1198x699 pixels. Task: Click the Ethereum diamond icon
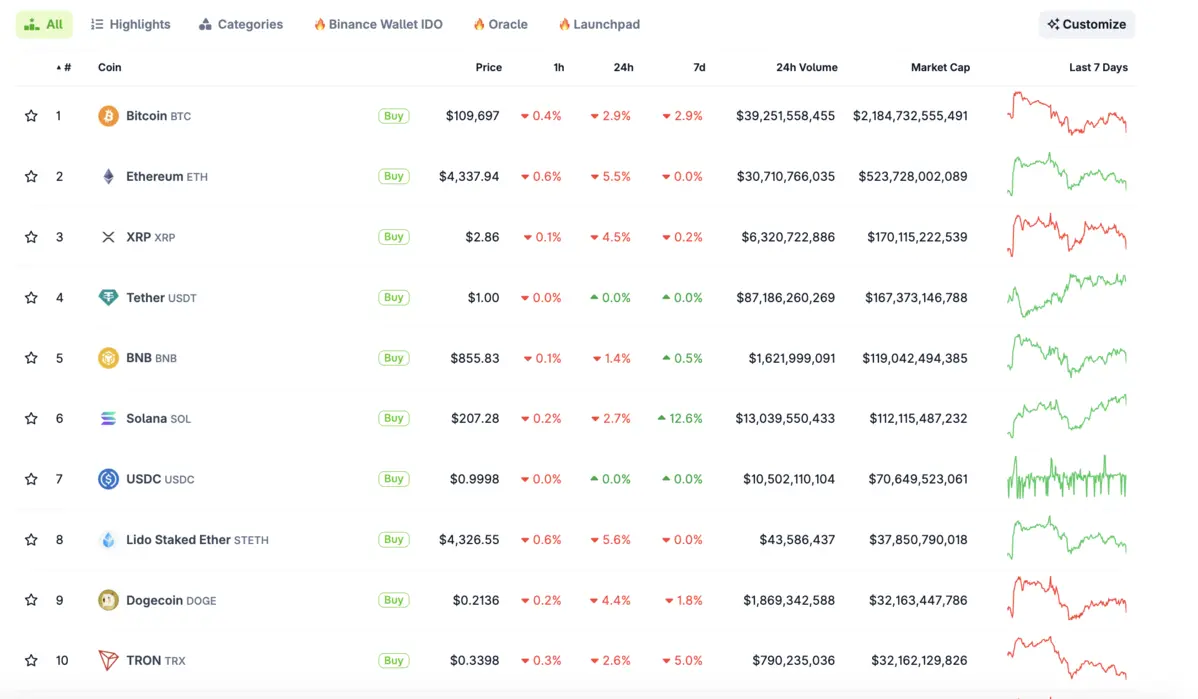pyautogui.click(x=108, y=177)
